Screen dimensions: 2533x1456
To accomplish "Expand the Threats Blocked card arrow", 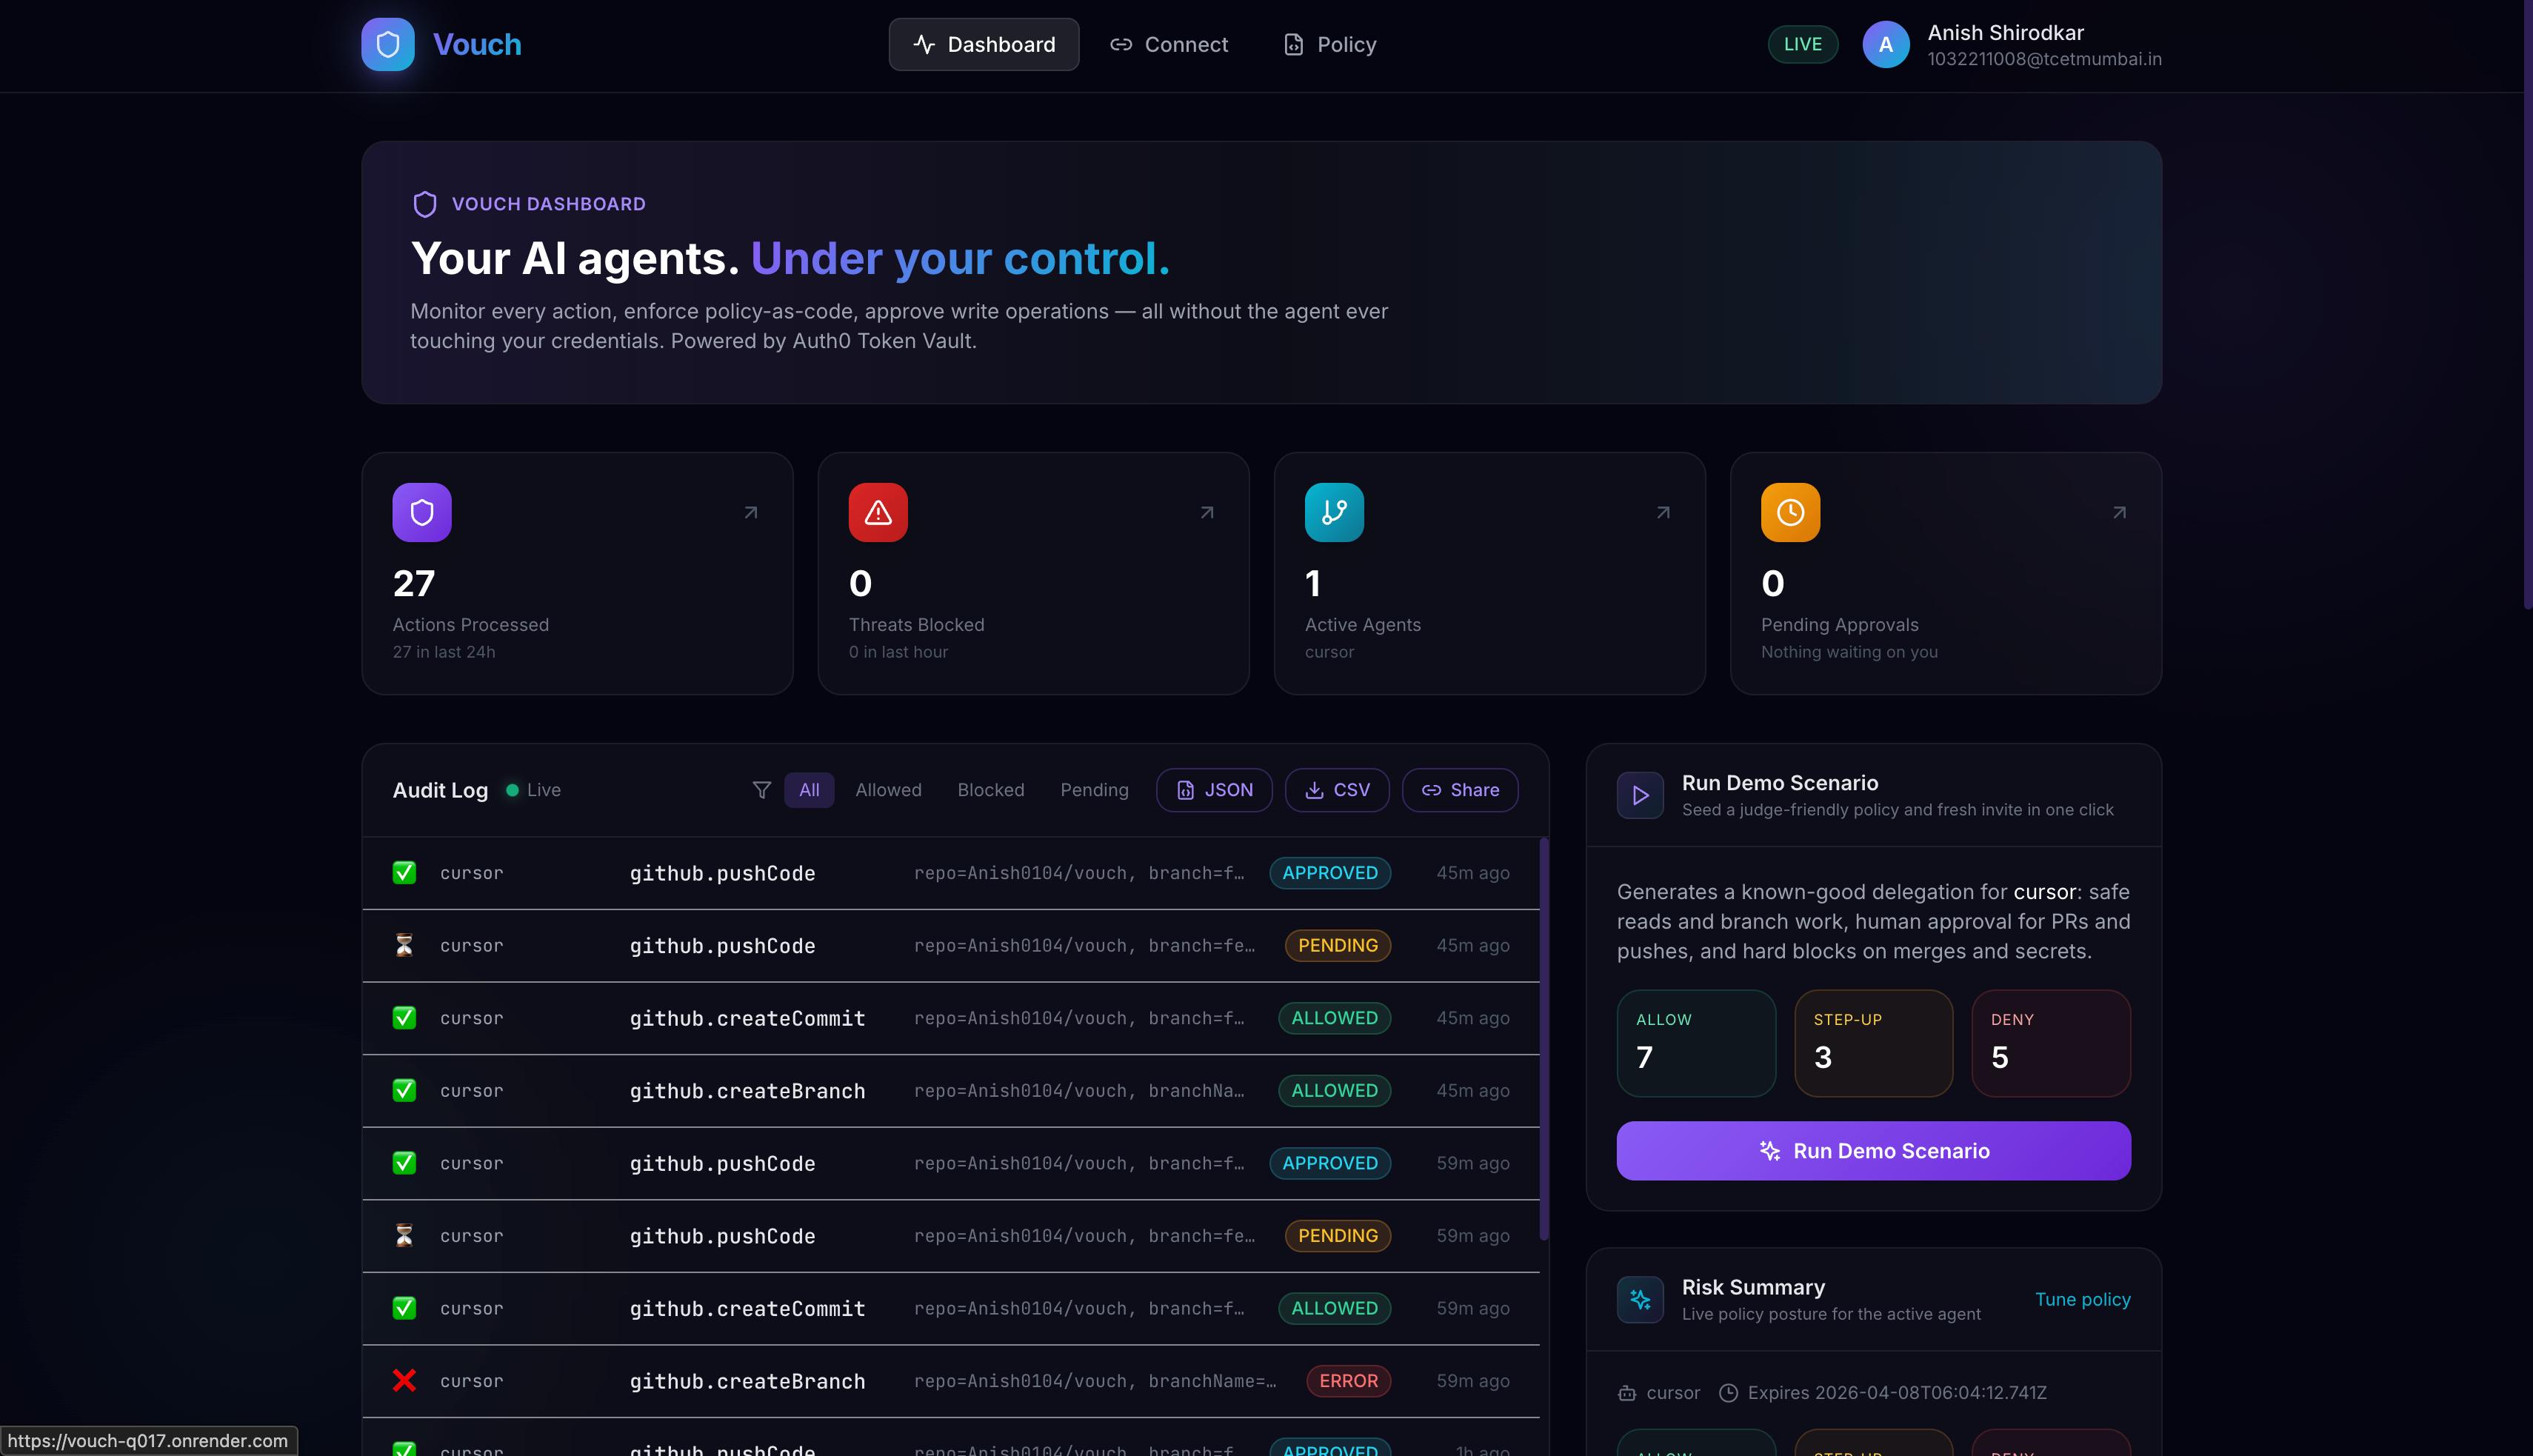I will tap(1207, 512).
